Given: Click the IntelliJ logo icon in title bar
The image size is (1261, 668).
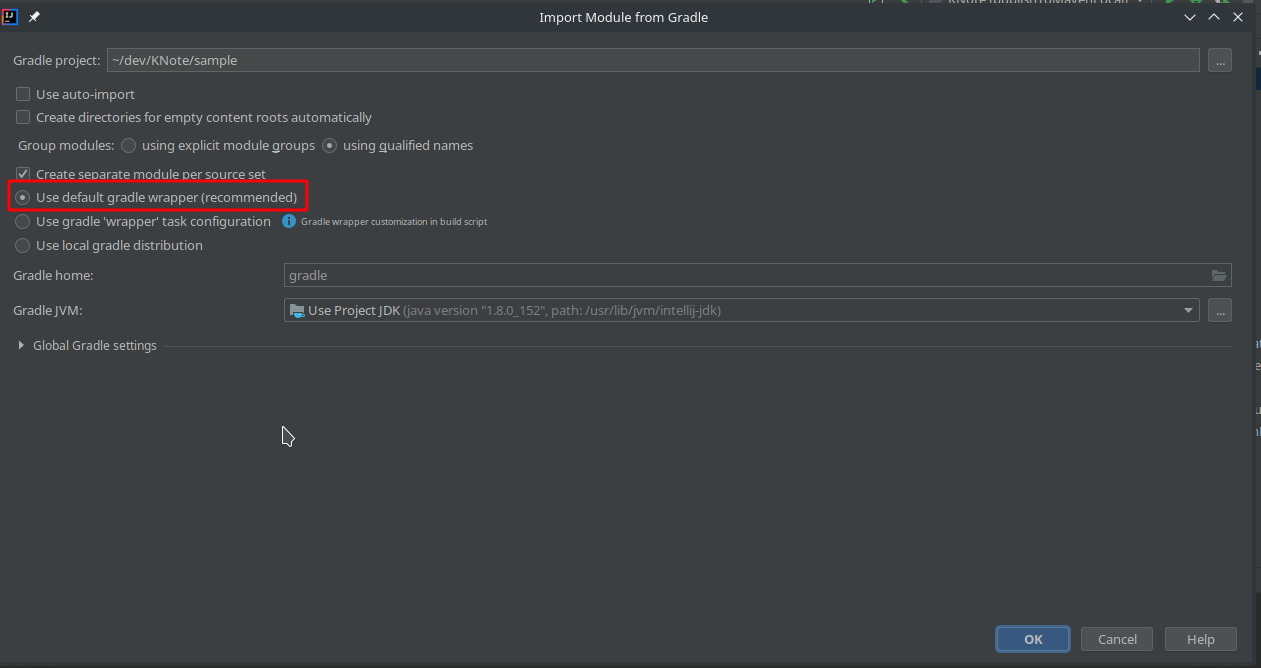Looking at the screenshot, I should click(10, 17).
